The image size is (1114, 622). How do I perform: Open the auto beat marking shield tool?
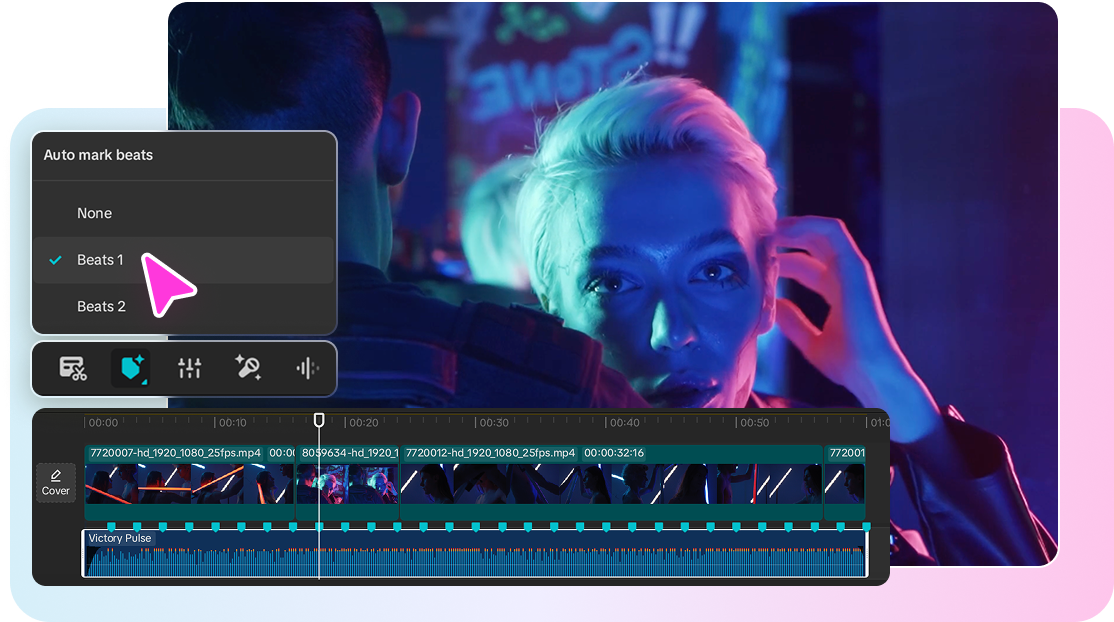pyautogui.click(x=131, y=368)
